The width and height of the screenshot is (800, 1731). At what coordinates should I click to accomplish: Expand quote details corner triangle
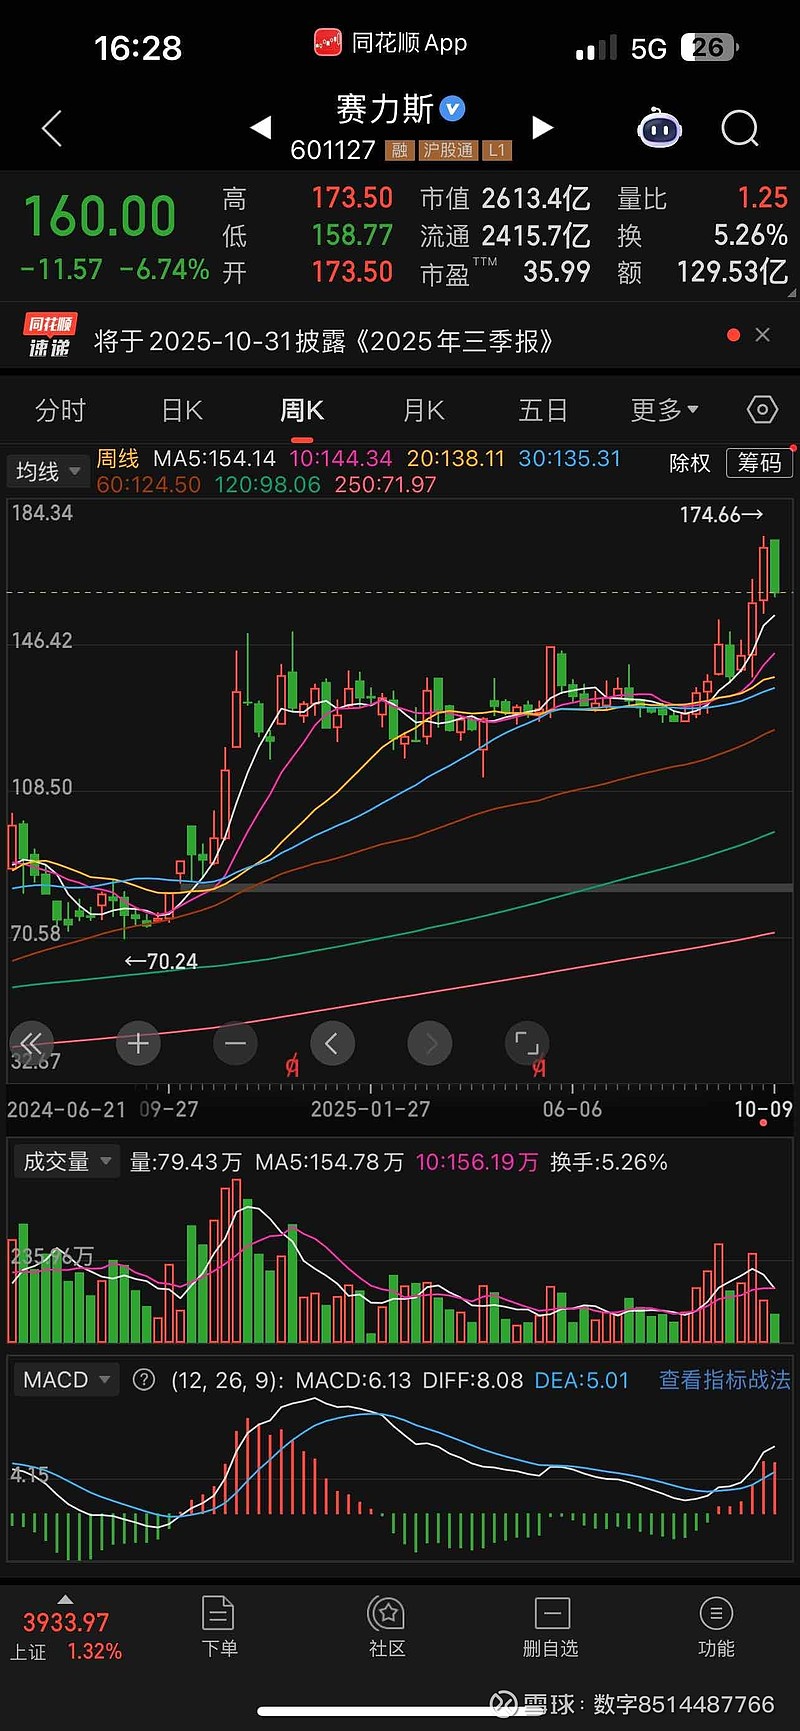pyautogui.click(x=792, y=294)
